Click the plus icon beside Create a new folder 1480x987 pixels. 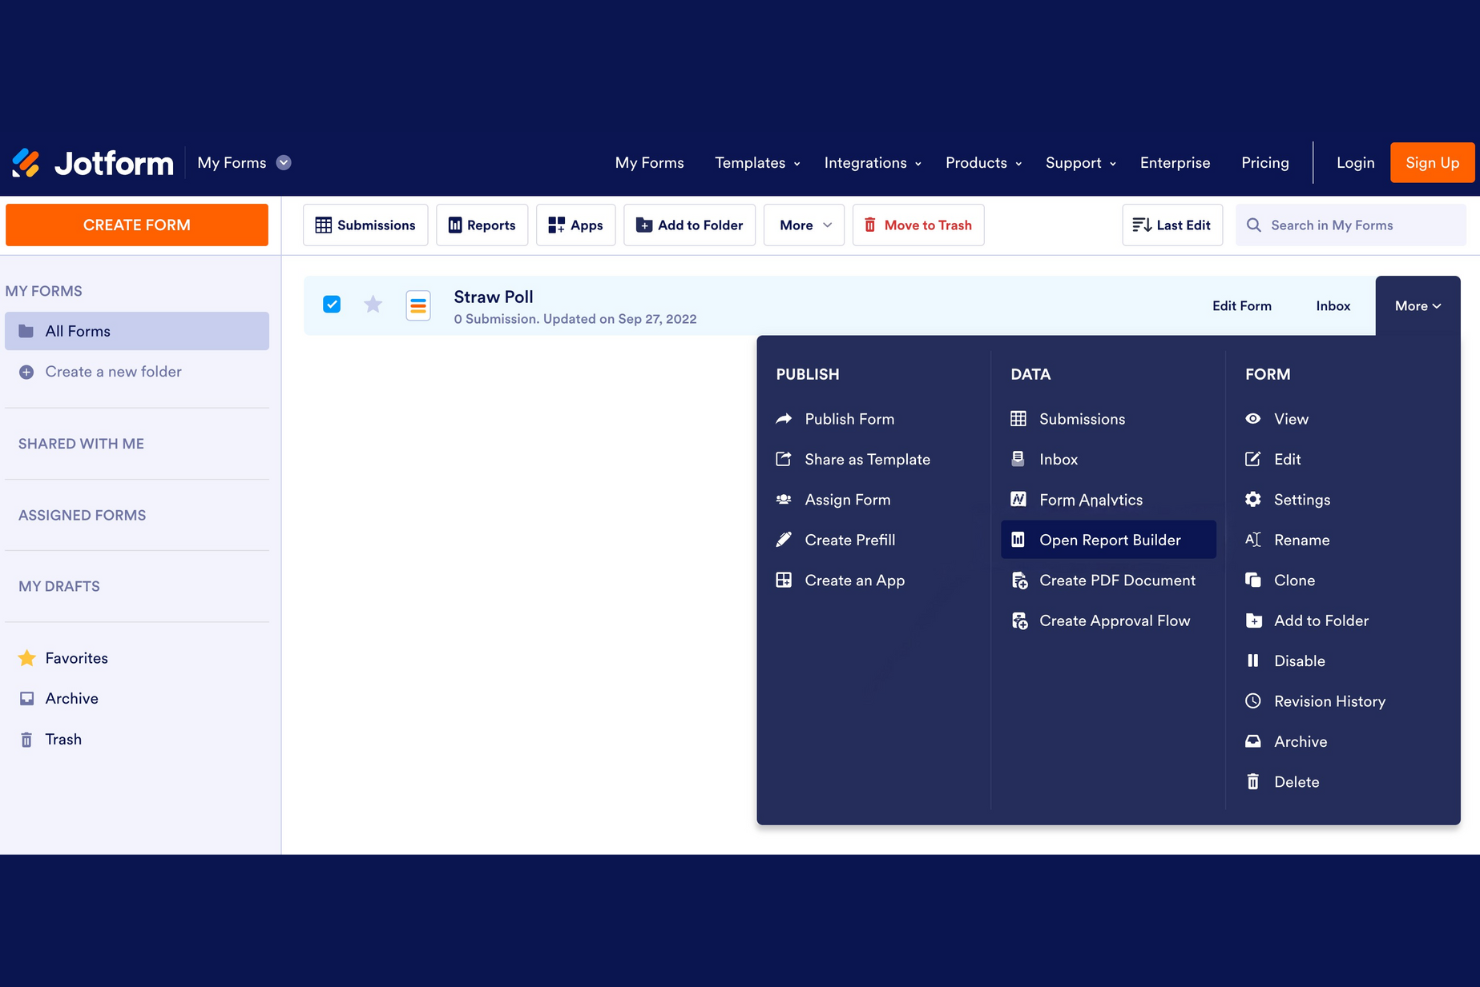click(27, 372)
